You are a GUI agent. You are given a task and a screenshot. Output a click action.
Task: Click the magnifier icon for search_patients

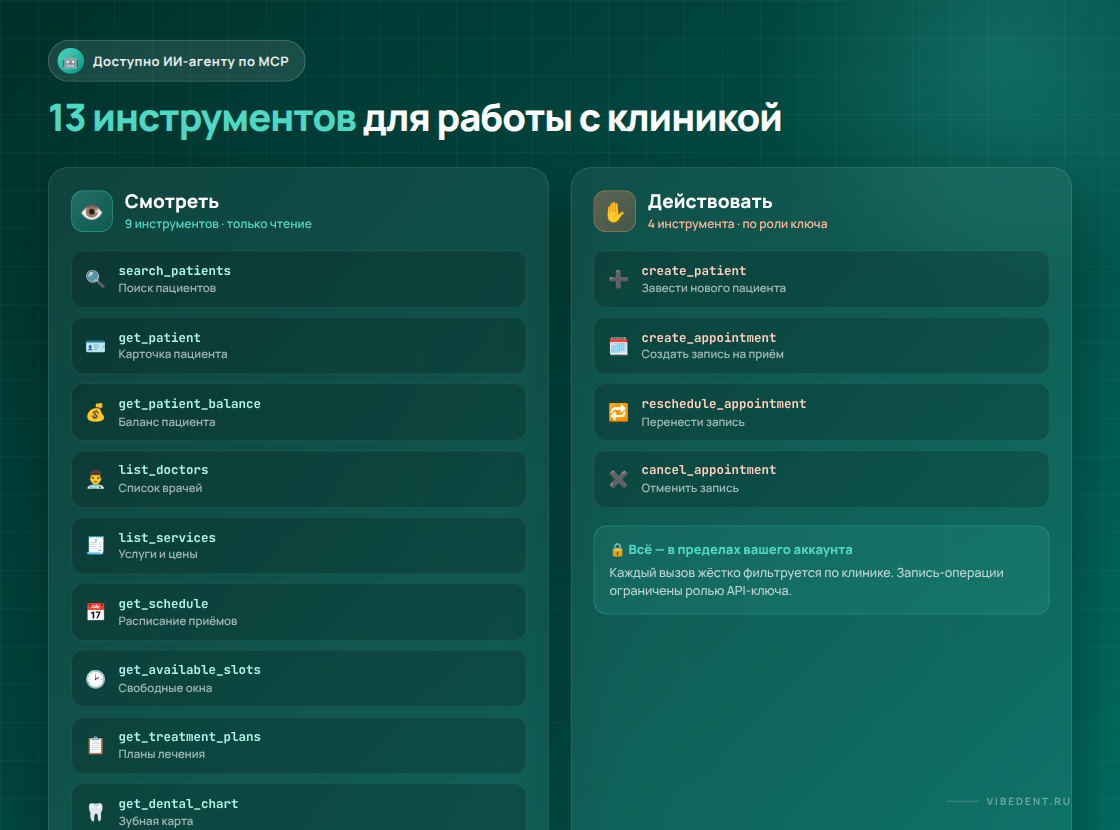point(95,279)
